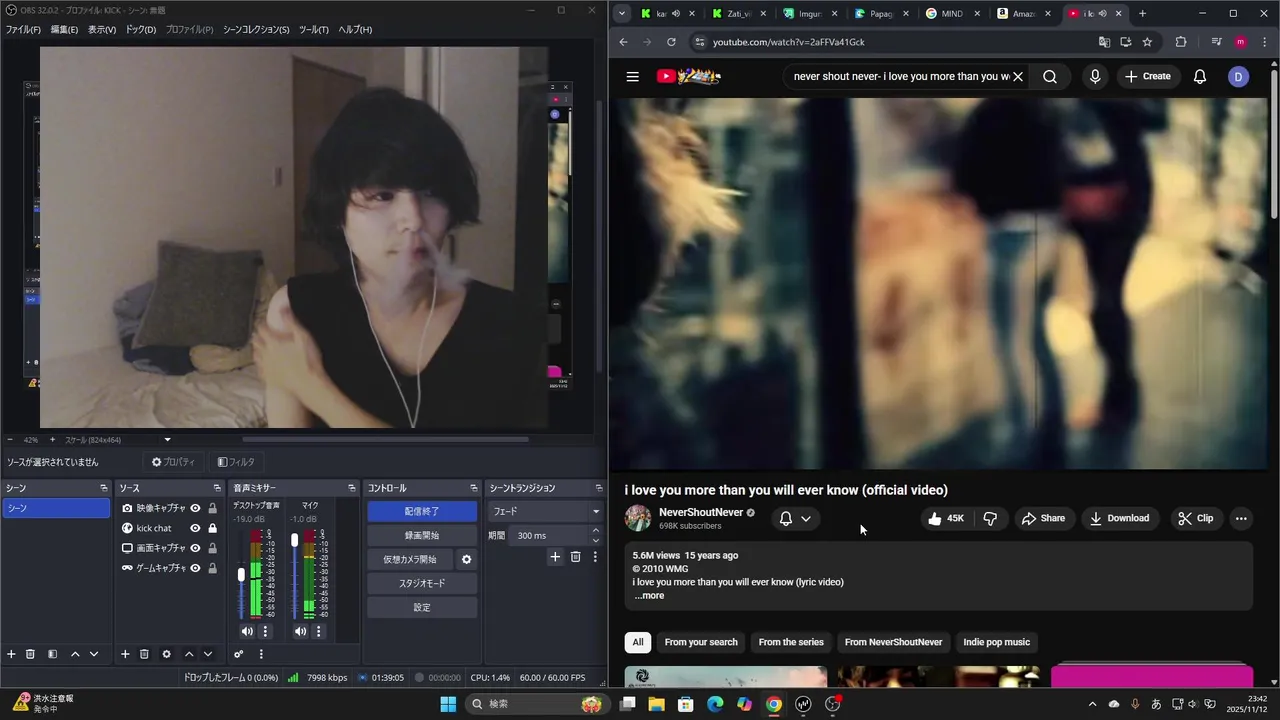Increase transition duration stepper up
Screen dimensions: 1280x720
click(x=596, y=531)
